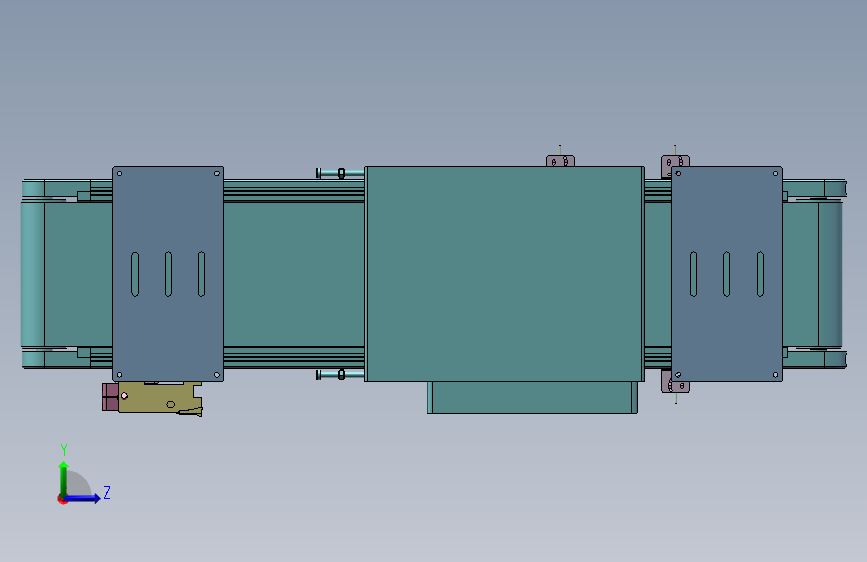The height and width of the screenshot is (562, 867).
Task: Select the red origin dot of the triad
Action: (62, 499)
